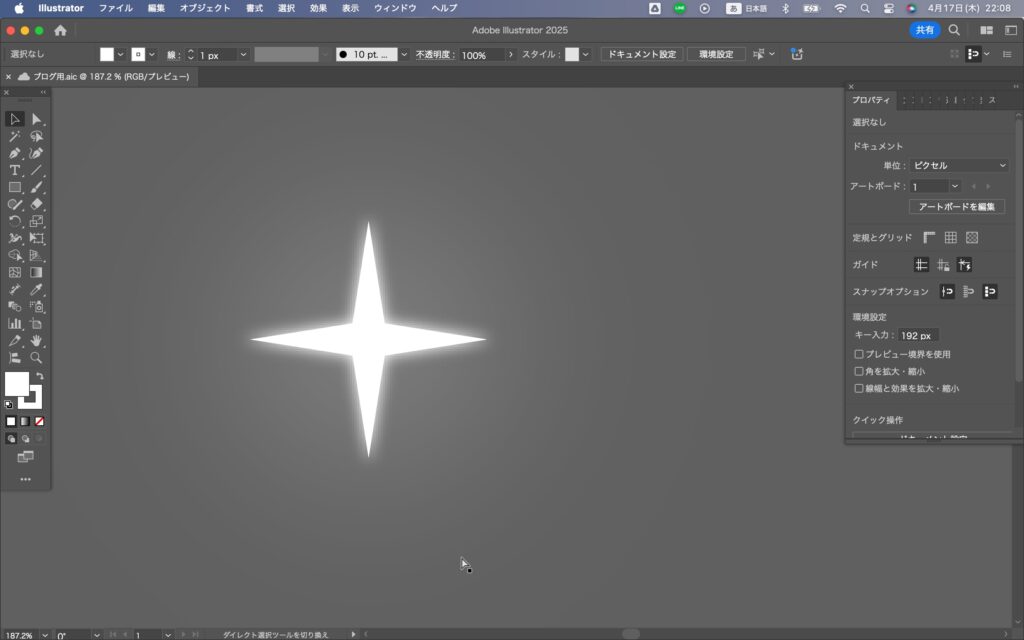Choose the Rectangle tool
The width and height of the screenshot is (1024, 640).
click(14, 187)
